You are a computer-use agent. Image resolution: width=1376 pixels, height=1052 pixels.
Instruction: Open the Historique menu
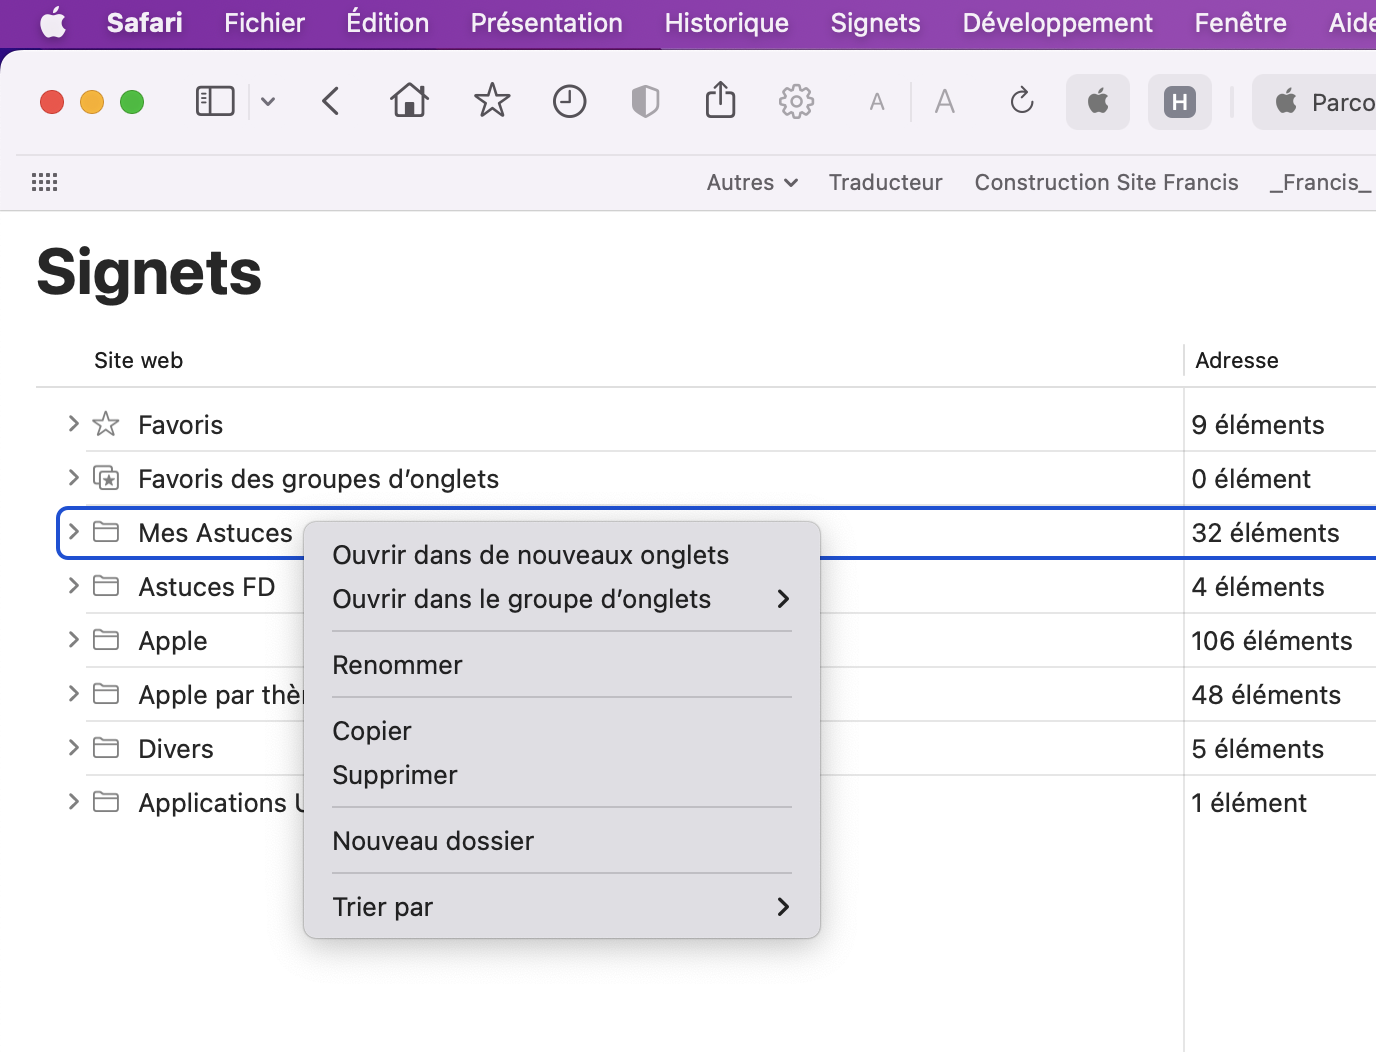(726, 23)
